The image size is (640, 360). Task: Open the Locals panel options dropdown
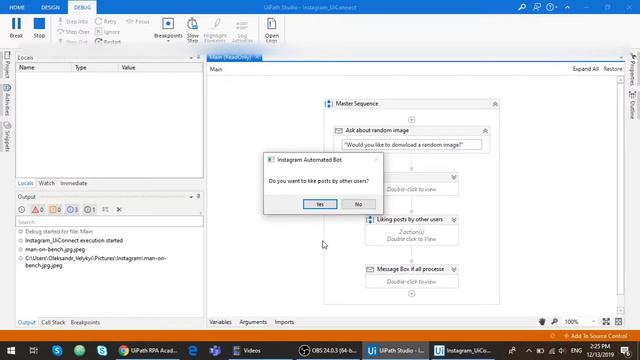click(x=191, y=58)
